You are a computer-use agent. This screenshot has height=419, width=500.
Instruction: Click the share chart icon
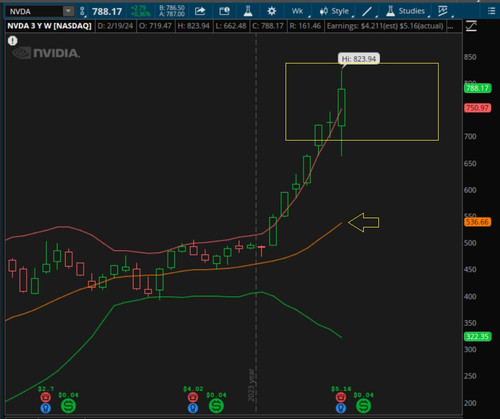coord(200,11)
